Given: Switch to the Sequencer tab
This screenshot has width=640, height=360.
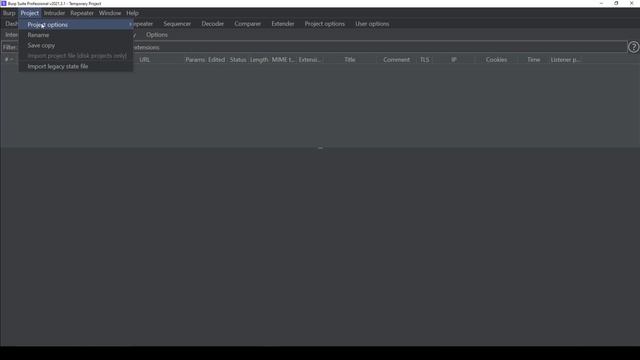Looking at the screenshot, I should [177, 24].
